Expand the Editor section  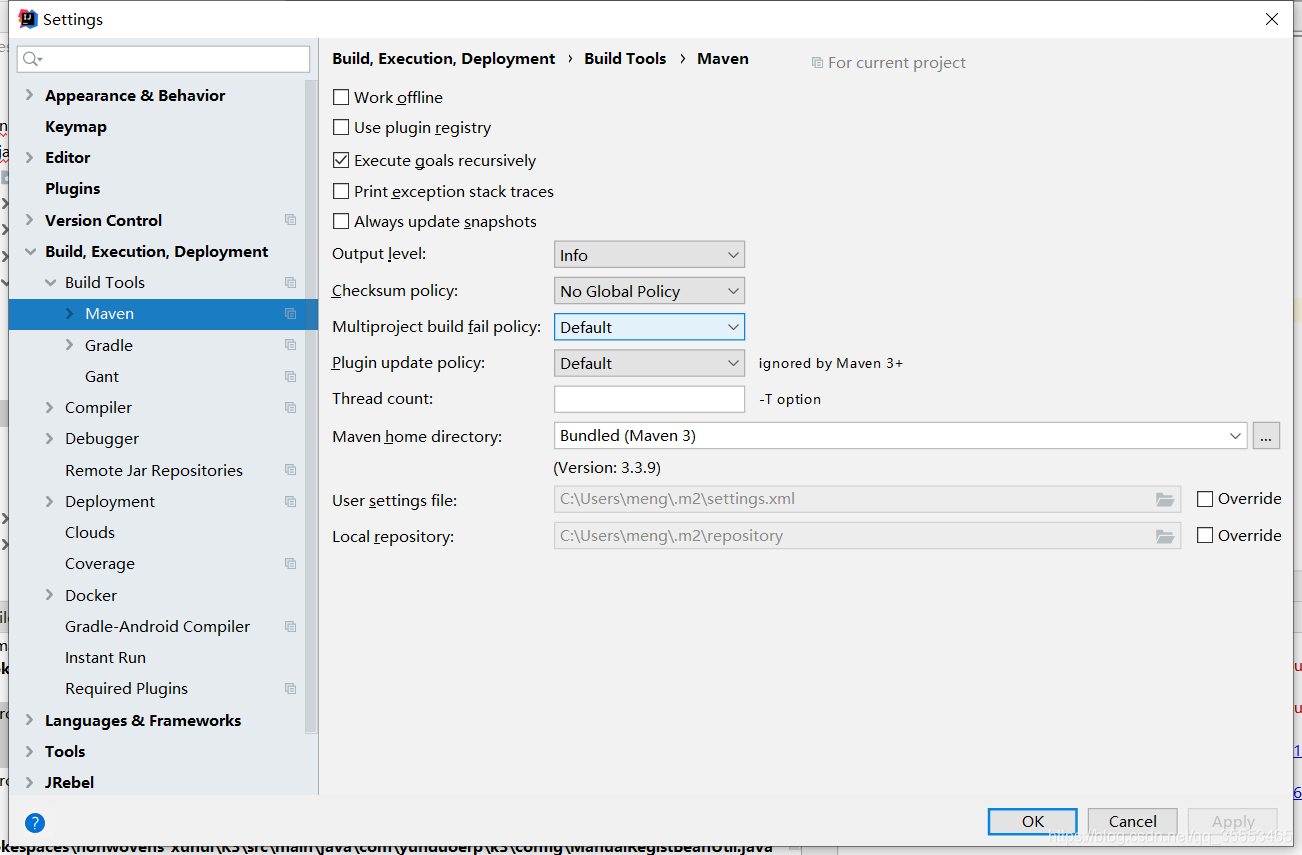[29, 157]
